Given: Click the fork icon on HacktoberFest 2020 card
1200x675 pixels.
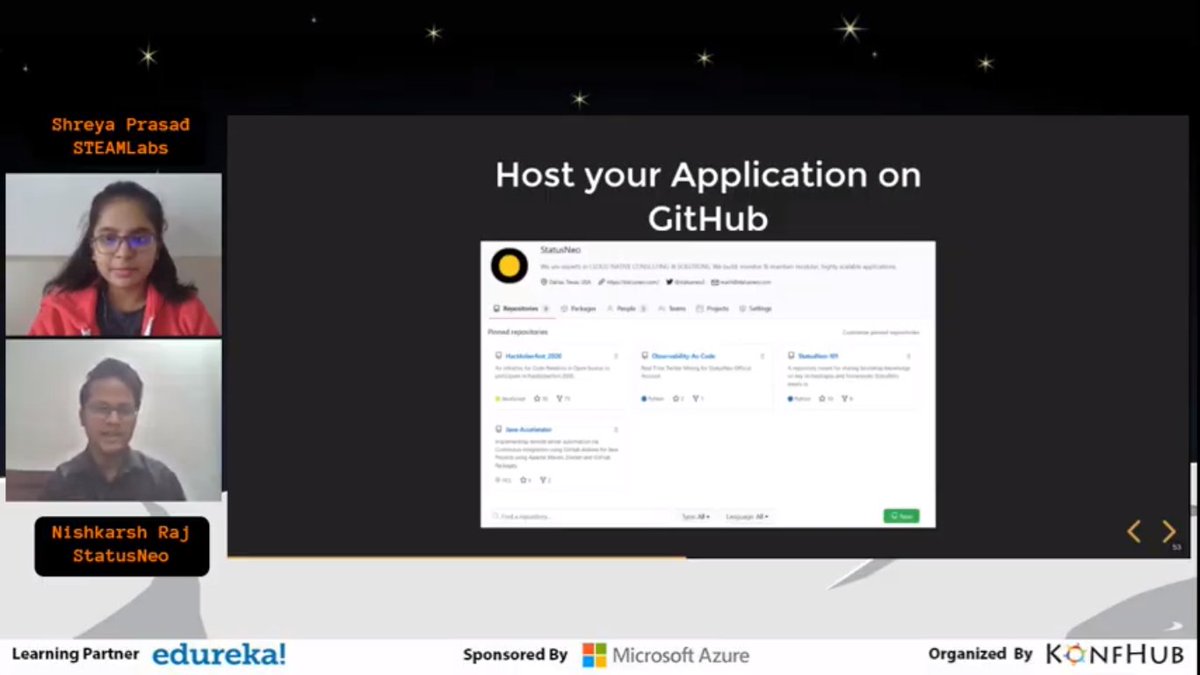Looking at the screenshot, I should pos(558,399).
